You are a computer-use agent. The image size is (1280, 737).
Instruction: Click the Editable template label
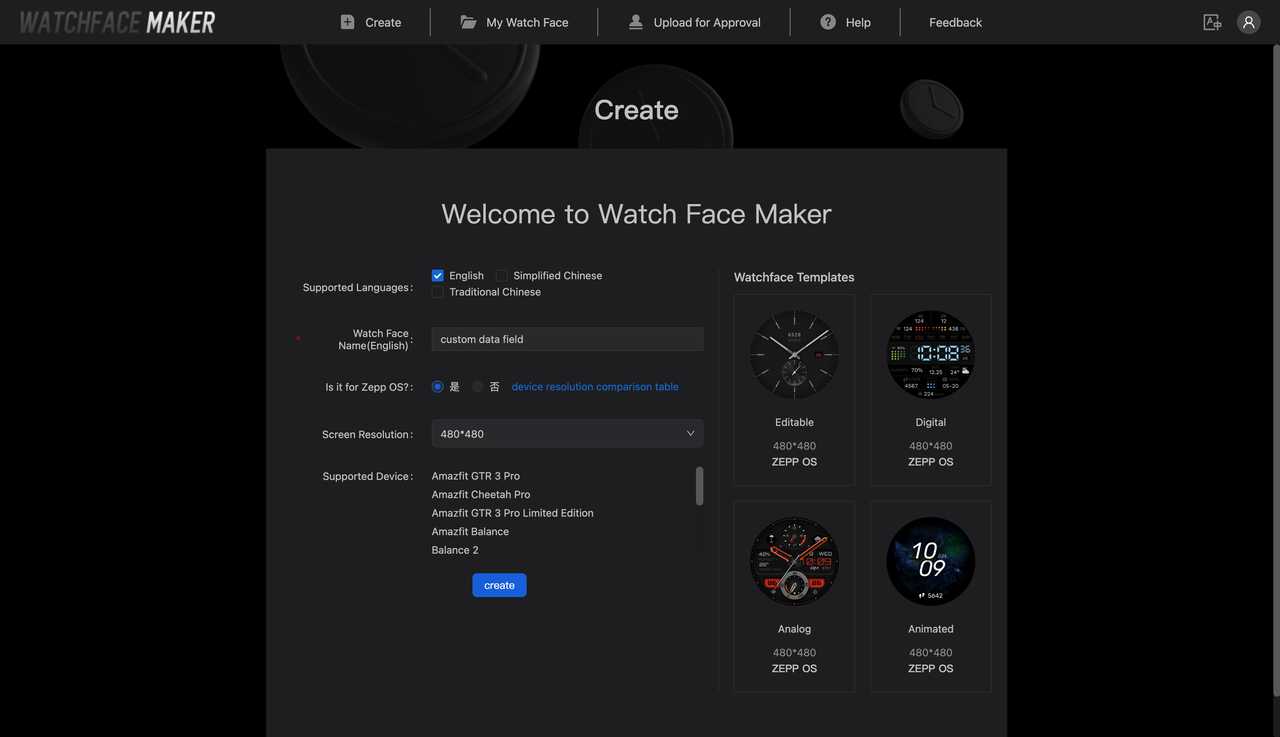794,422
